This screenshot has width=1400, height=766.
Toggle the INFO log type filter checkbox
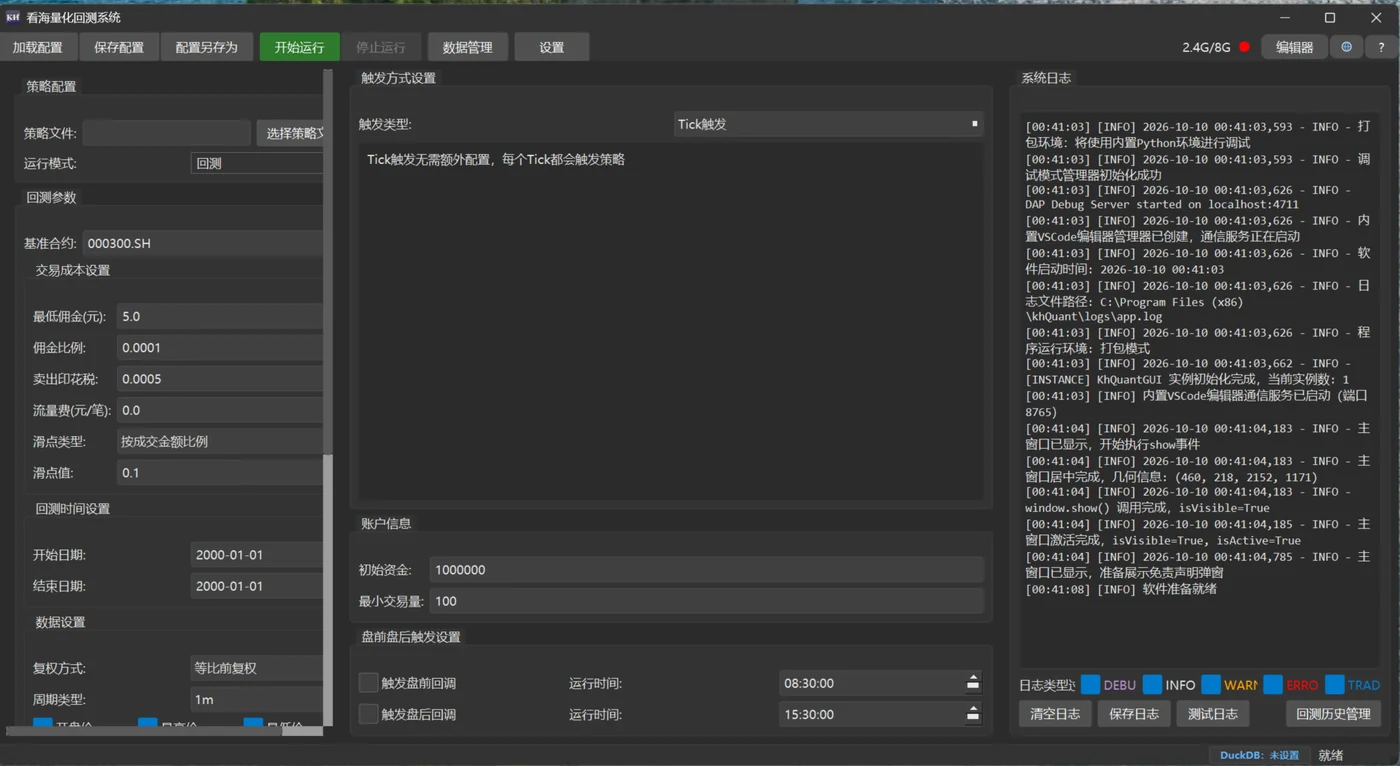(x=1153, y=685)
